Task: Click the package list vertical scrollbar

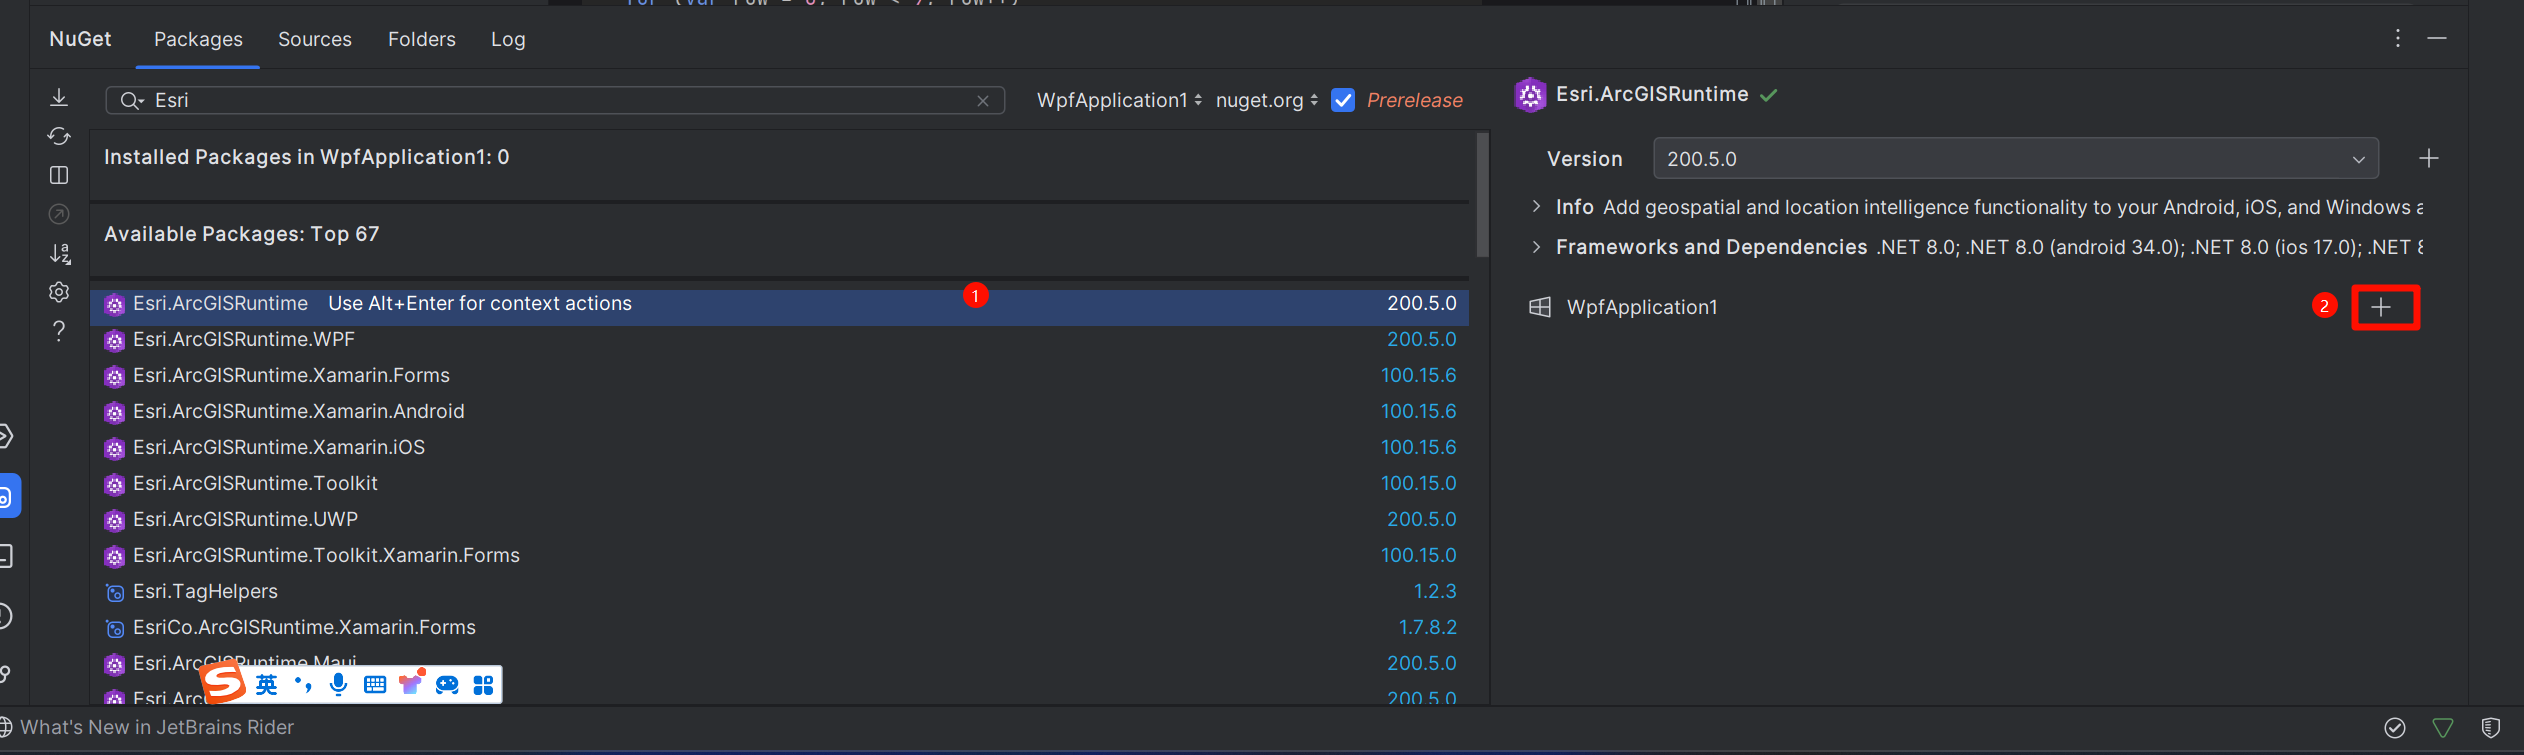Action: click(x=1482, y=195)
